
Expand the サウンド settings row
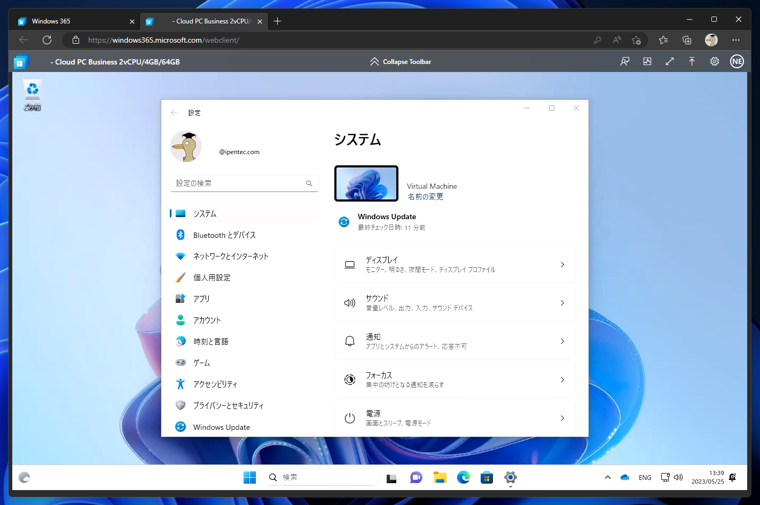455,303
